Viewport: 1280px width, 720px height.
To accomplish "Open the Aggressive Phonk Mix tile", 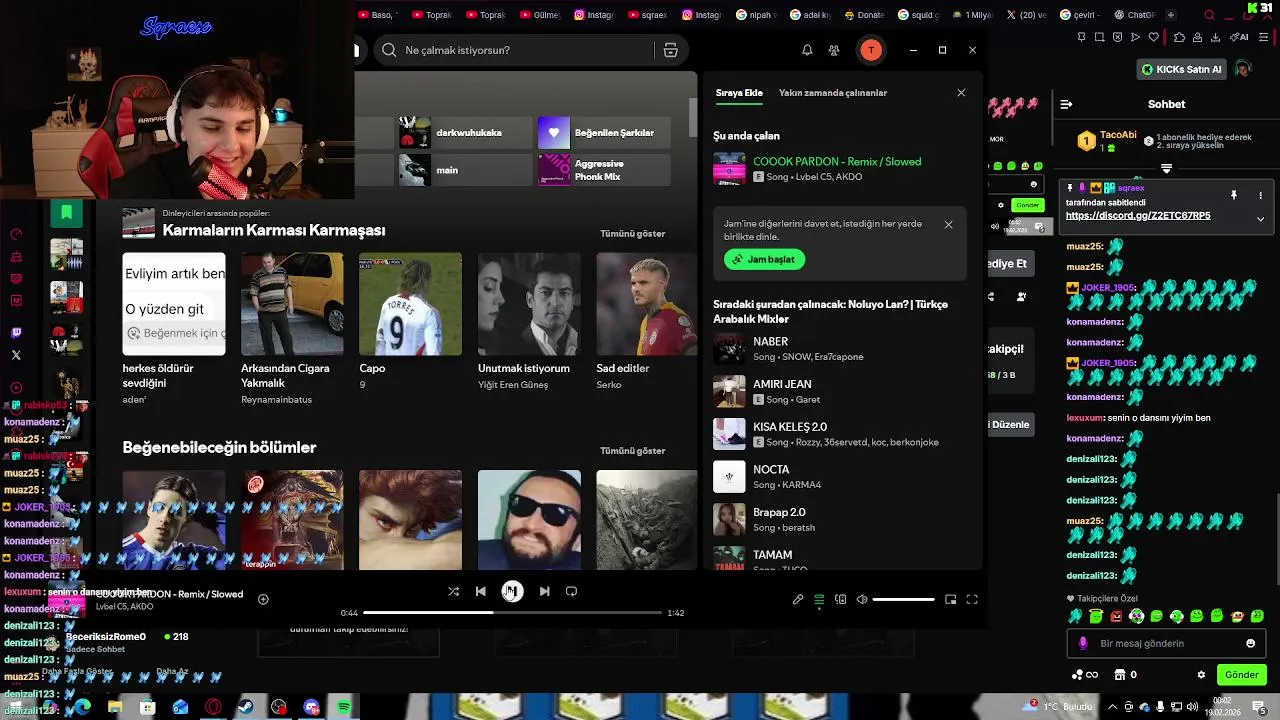I will tap(604, 170).
